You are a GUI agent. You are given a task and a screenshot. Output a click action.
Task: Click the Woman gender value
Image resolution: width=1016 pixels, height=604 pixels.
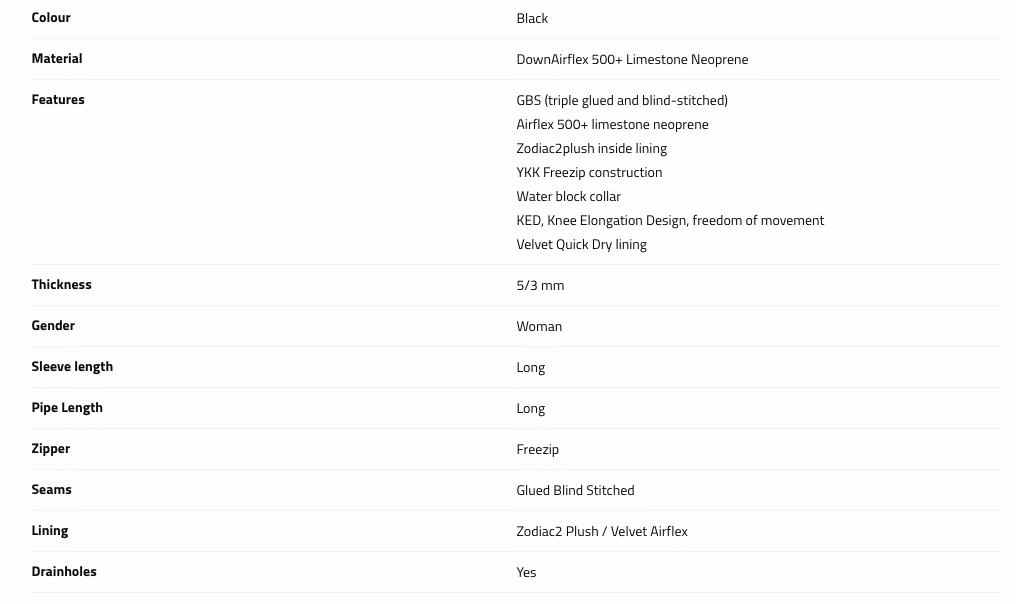[539, 326]
